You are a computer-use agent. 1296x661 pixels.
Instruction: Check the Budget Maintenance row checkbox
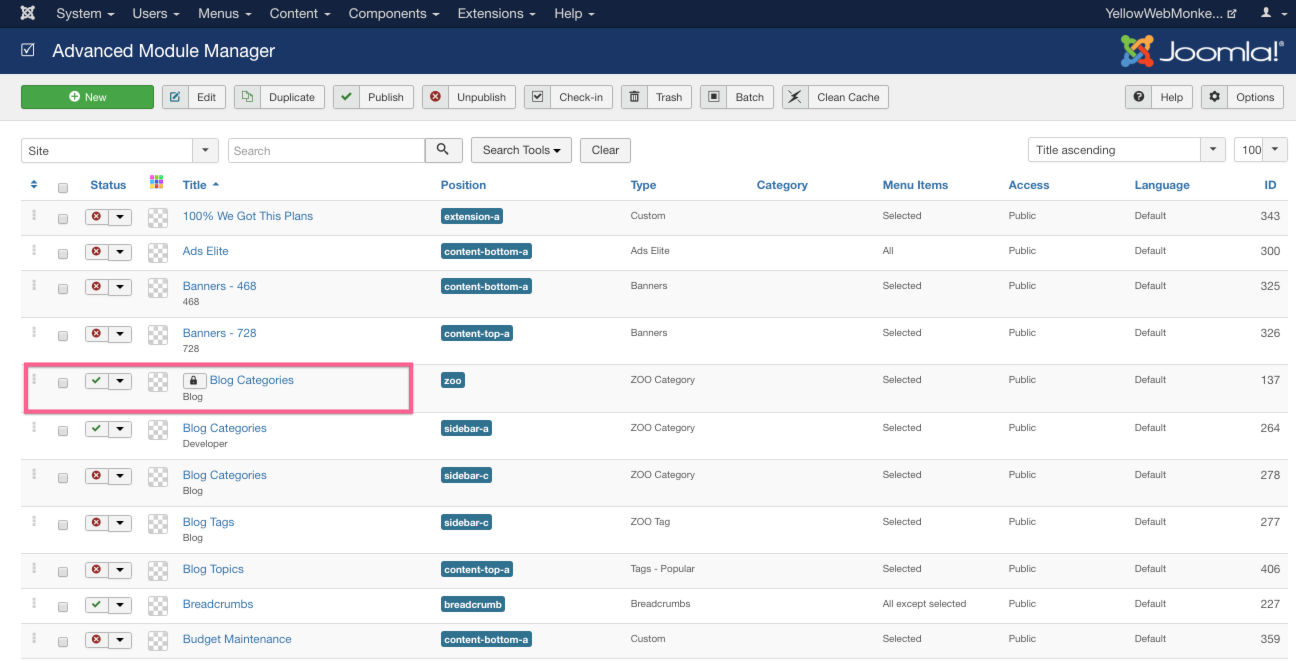click(63, 642)
